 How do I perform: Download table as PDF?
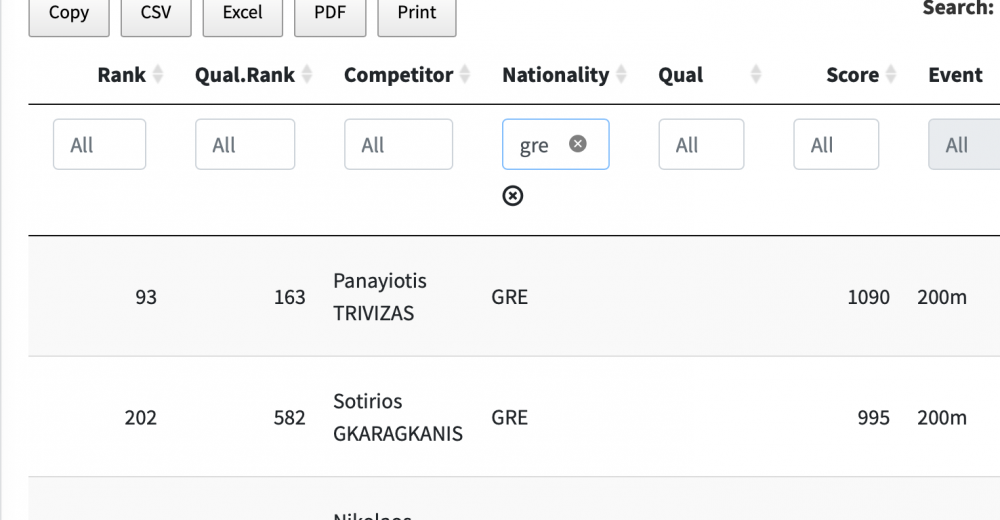click(x=330, y=14)
